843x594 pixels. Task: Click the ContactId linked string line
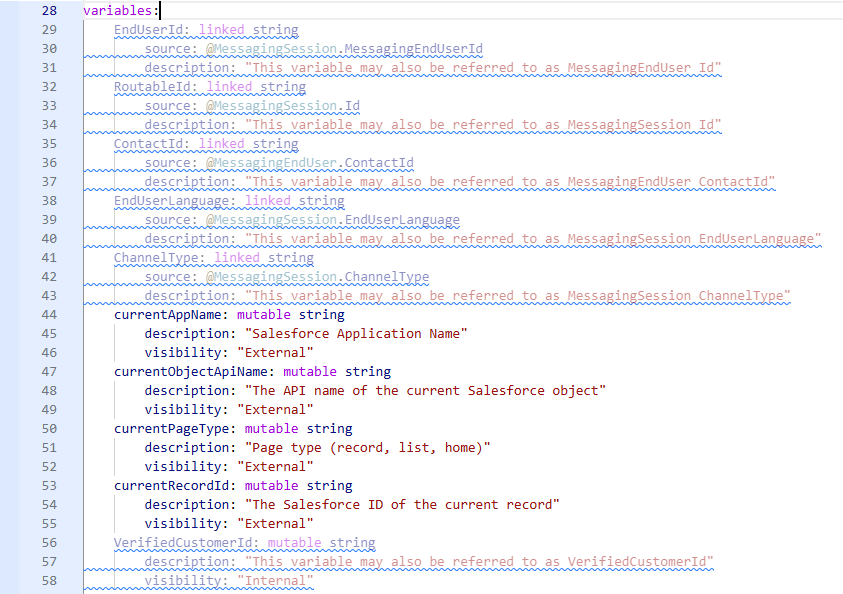(206, 144)
